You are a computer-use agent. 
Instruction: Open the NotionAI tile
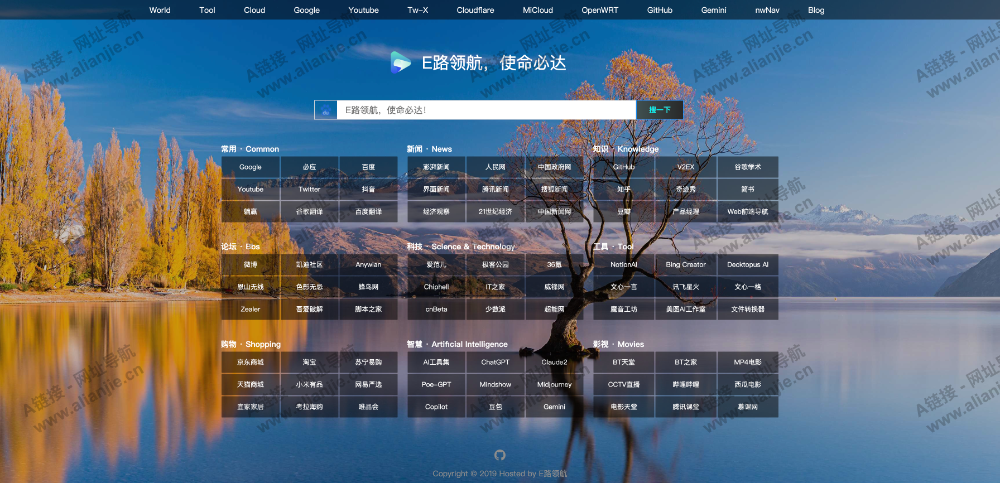(x=624, y=265)
